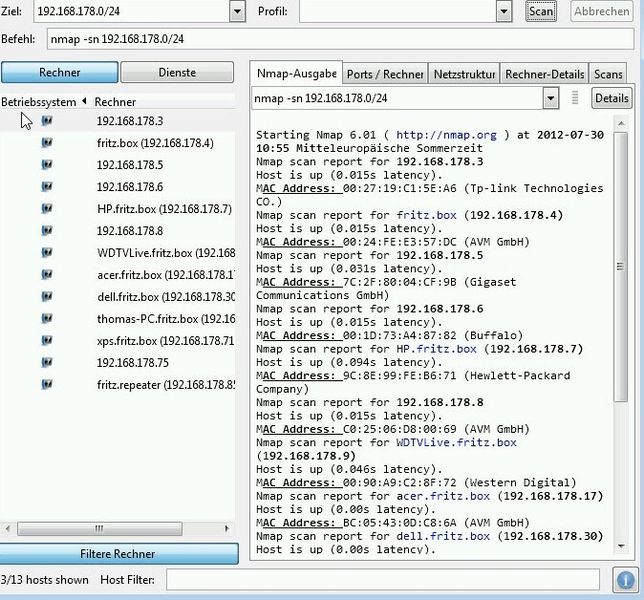Viewport: 644px width, 600px height.
Task: Click OS icon next to 192.168.178.5
Action: click(47, 165)
